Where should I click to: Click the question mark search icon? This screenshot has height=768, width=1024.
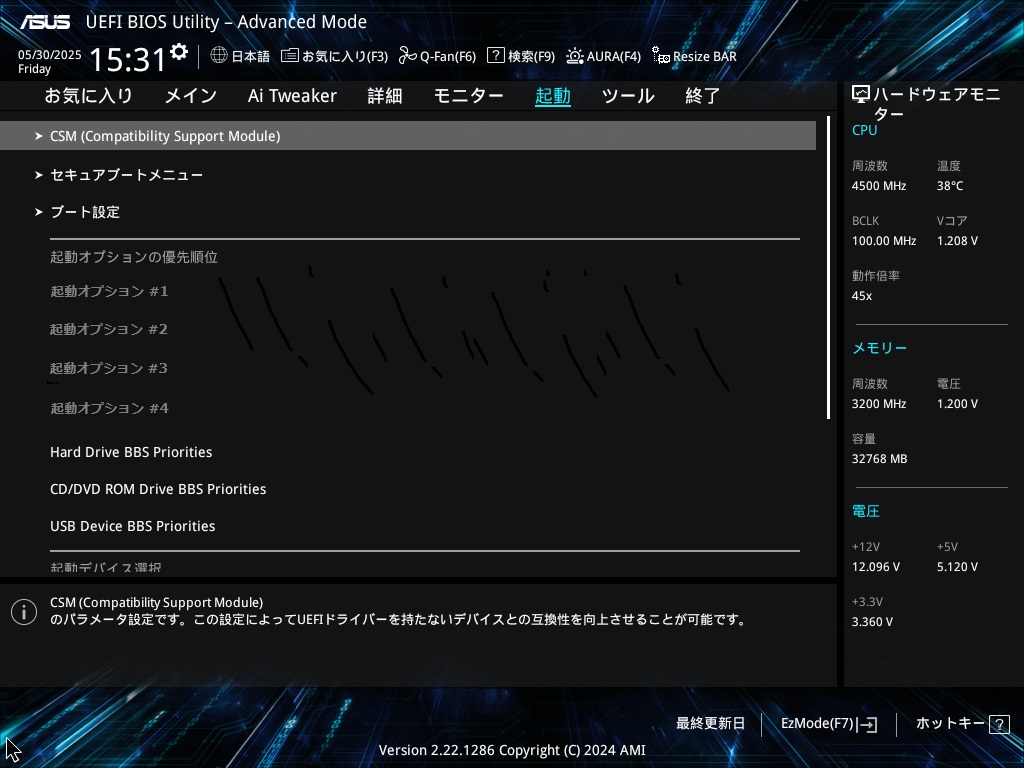[x=496, y=56]
